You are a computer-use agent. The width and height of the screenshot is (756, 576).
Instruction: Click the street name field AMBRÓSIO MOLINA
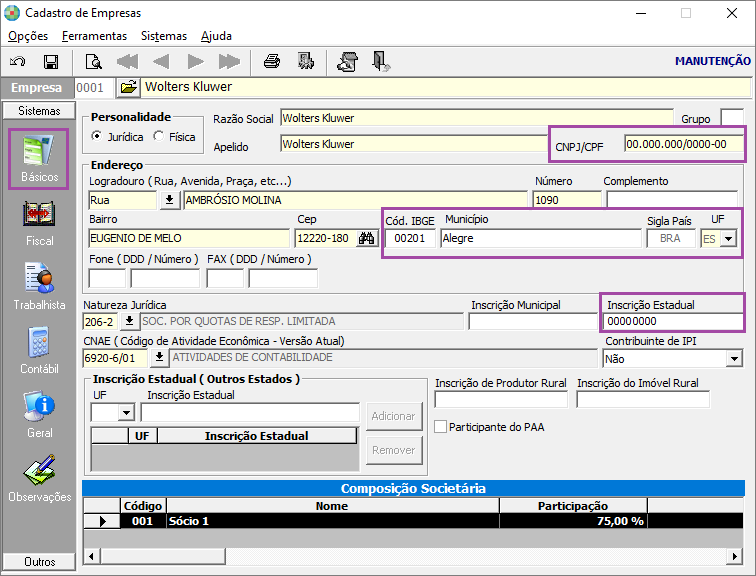pos(355,200)
